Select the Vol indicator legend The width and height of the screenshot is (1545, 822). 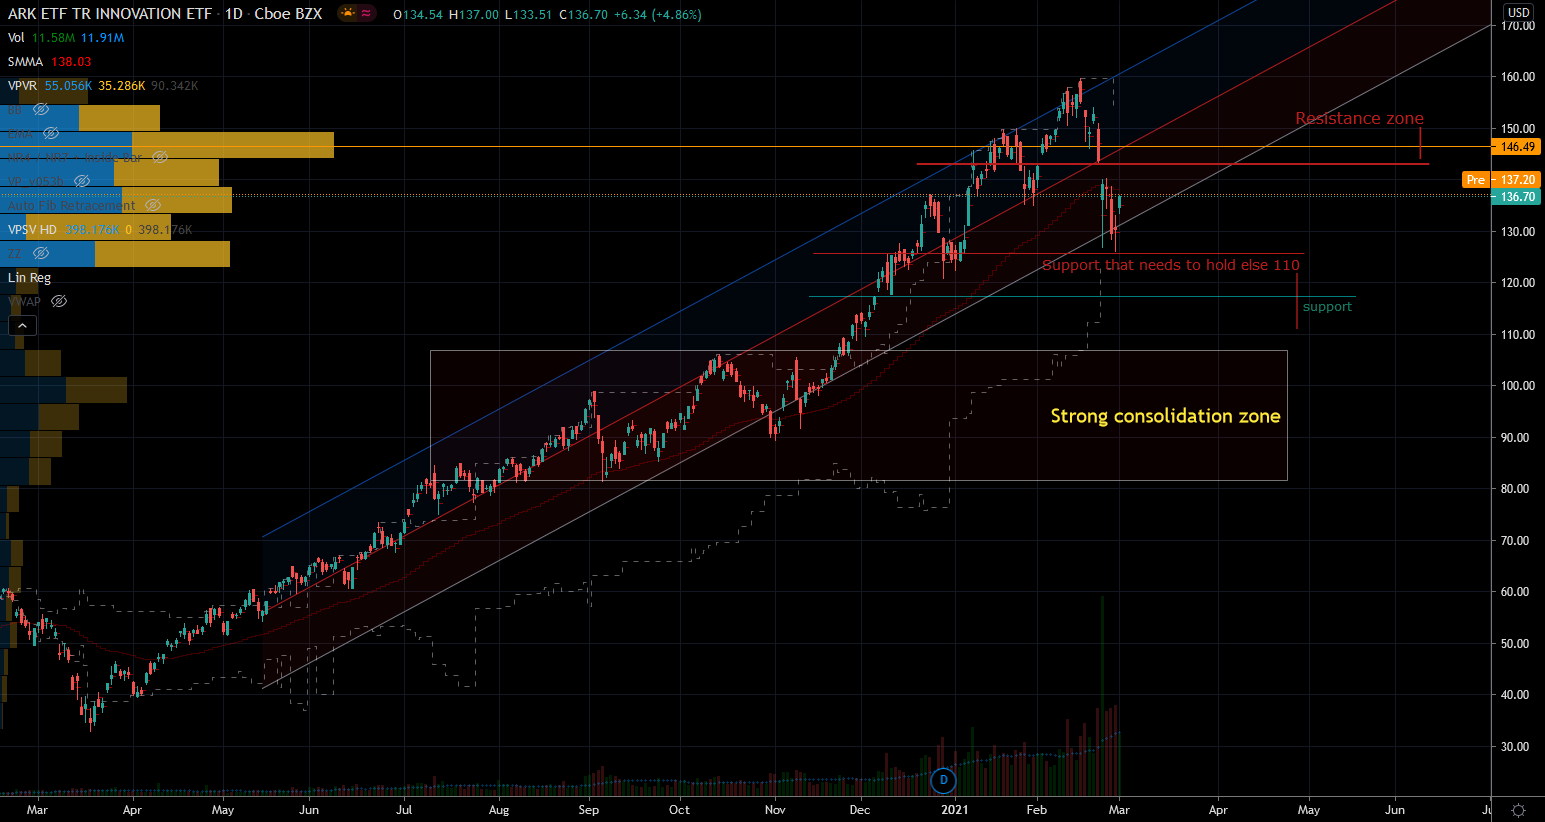click(16, 38)
